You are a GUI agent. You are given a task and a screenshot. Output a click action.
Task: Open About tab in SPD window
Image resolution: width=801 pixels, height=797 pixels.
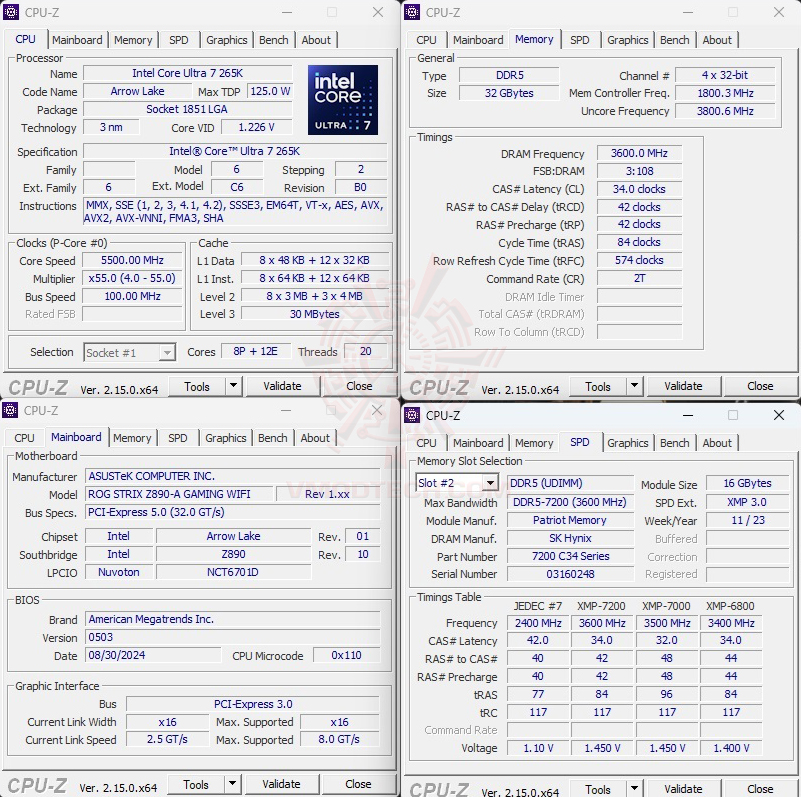(717, 443)
